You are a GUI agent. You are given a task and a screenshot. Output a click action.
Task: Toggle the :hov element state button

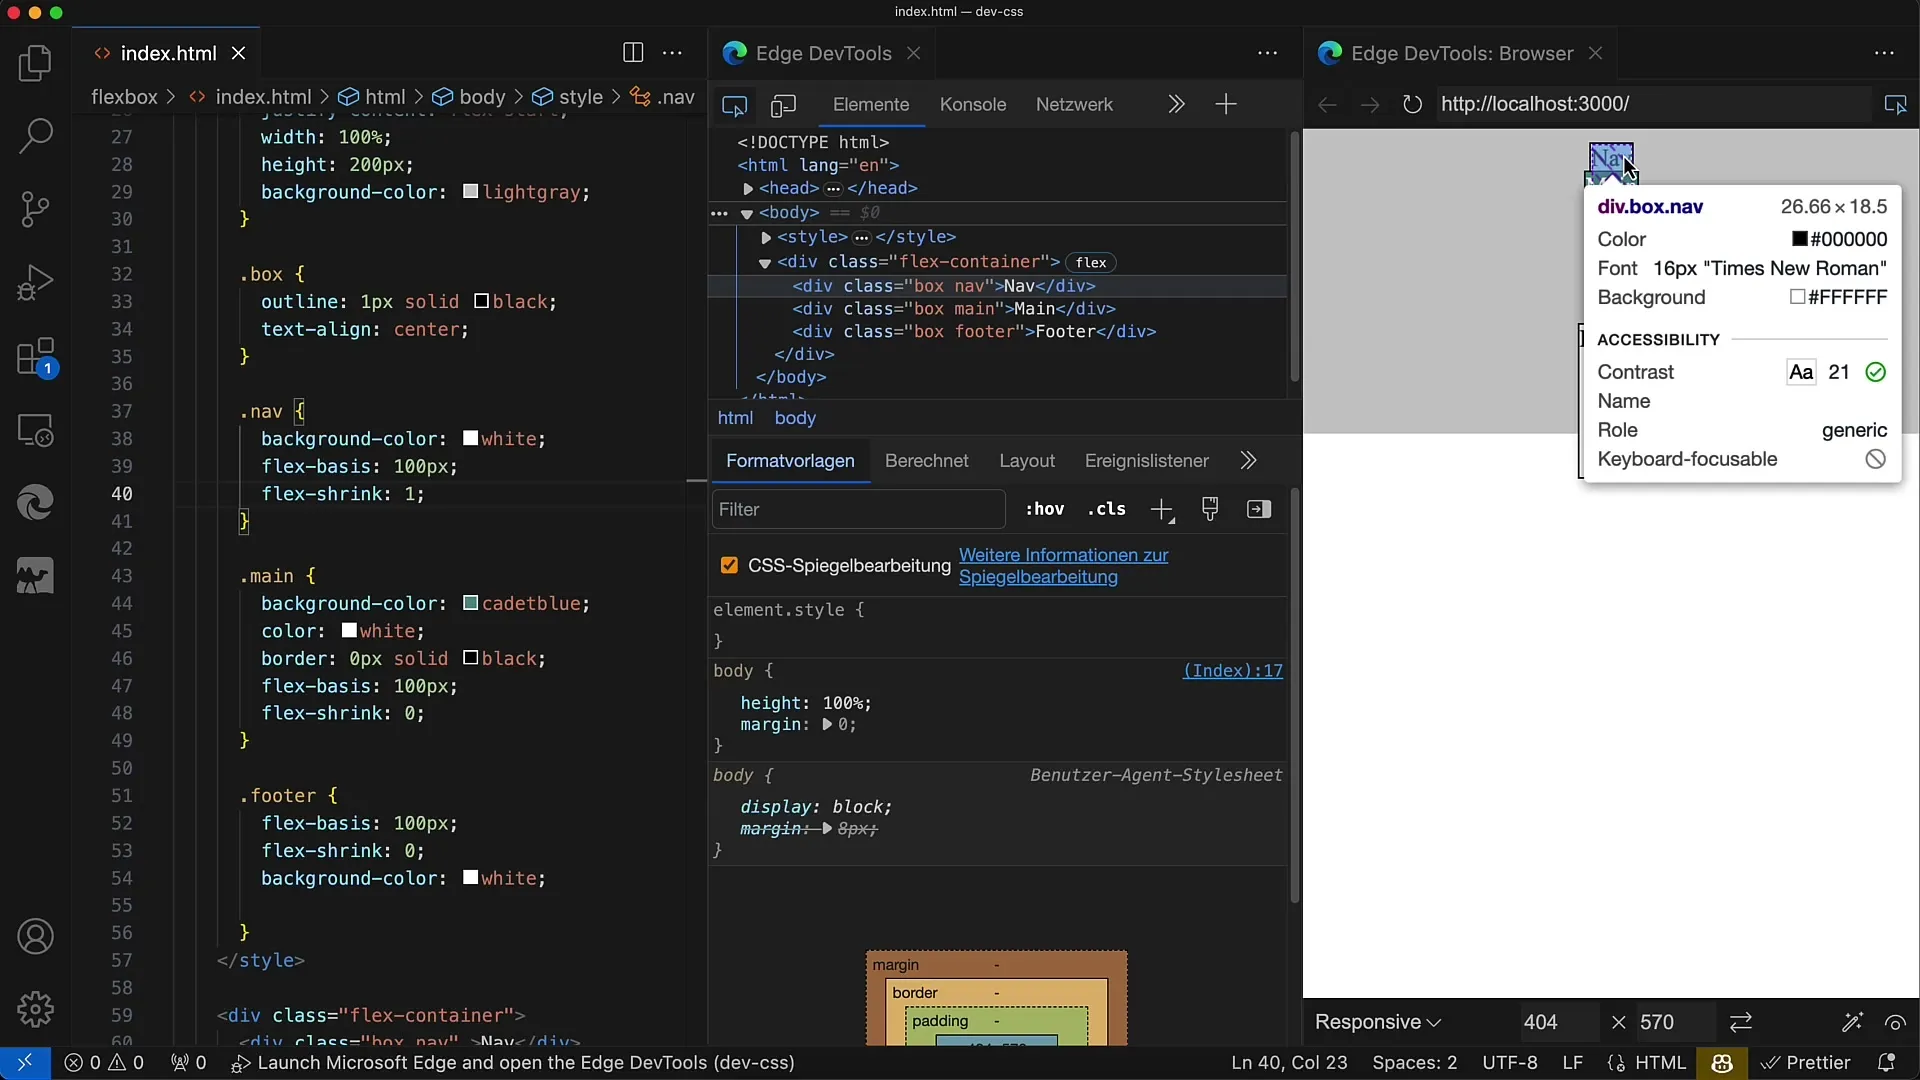(x=1044, y=509)
